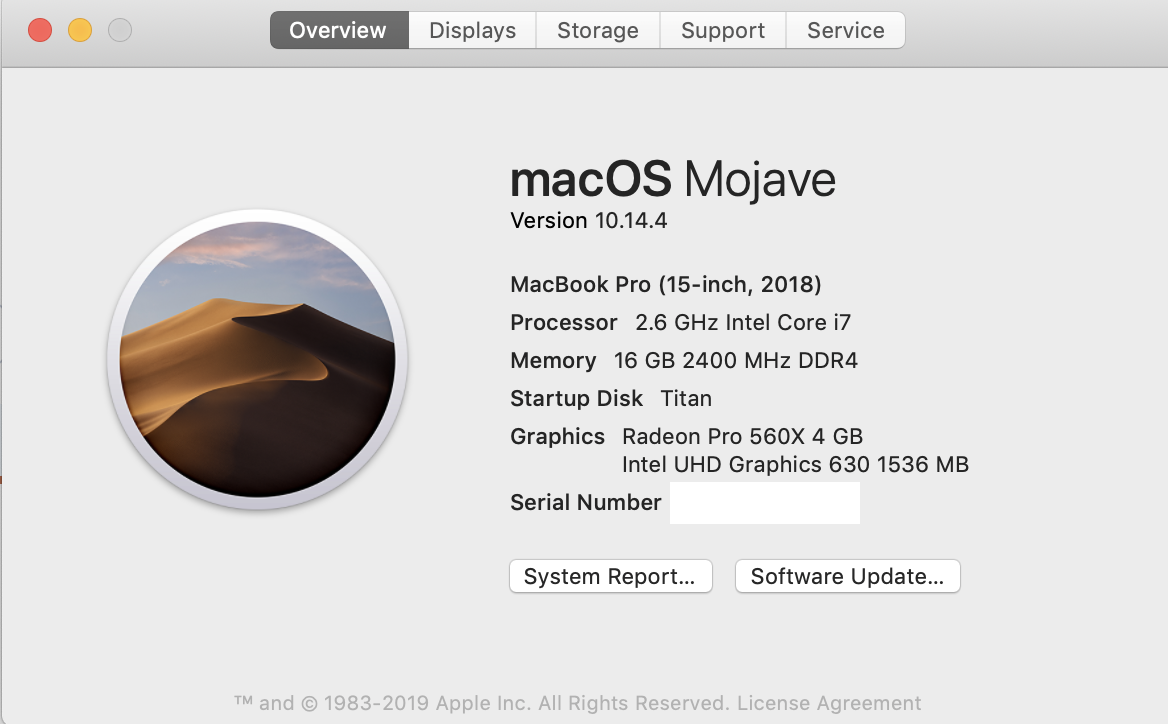Click the Processor label
Image resolution: width=1168 pixels, height=724 pixels.
563,323
